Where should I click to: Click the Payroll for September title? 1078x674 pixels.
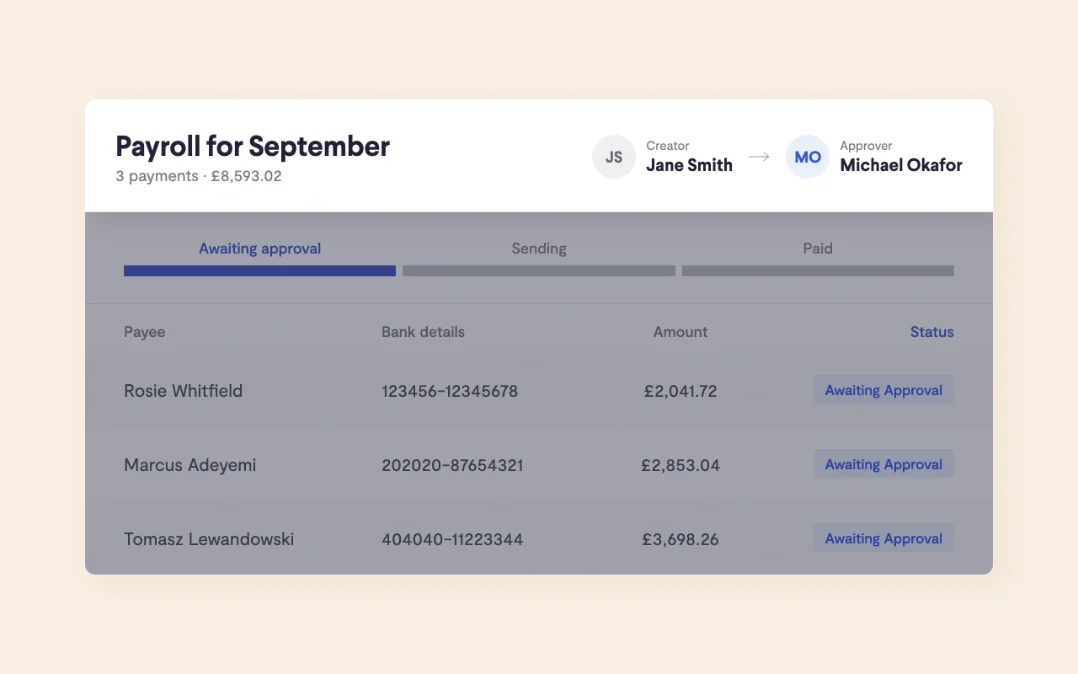[252, 146]
